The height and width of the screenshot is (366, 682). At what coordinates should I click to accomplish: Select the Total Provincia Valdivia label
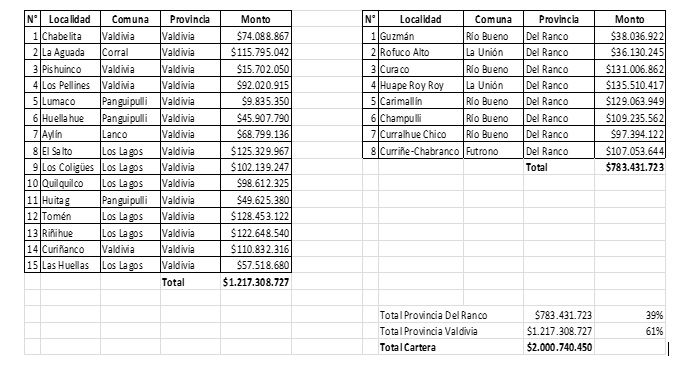coord(428,331)
